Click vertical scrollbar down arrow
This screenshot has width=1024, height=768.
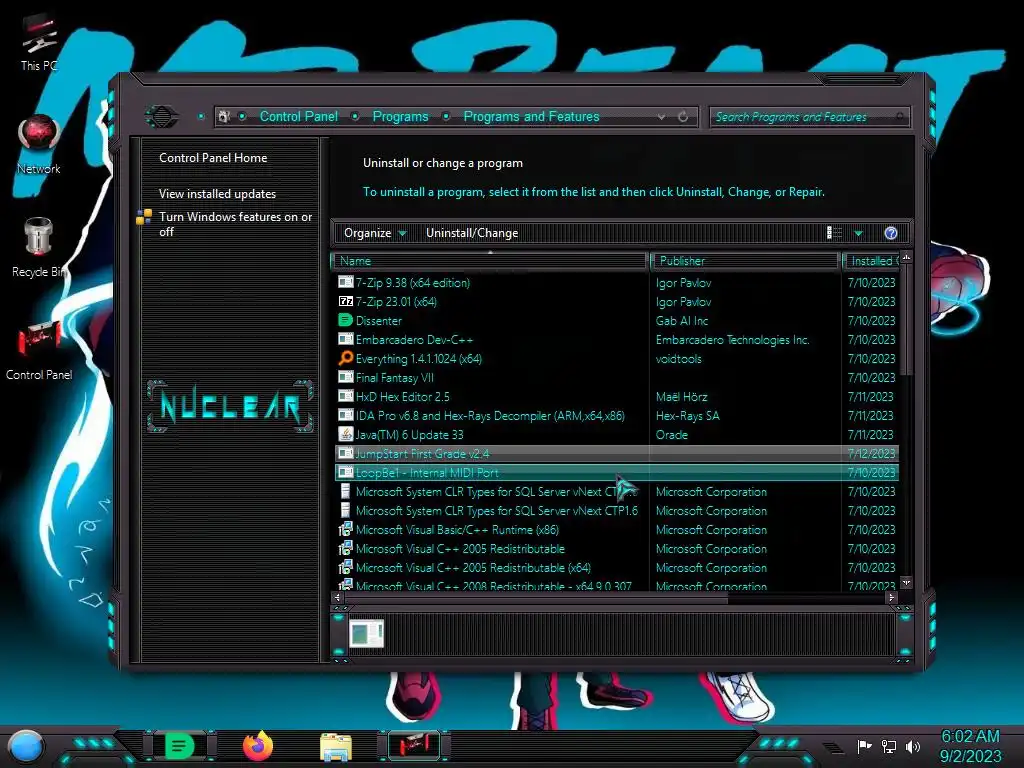(x=906, y=583)
